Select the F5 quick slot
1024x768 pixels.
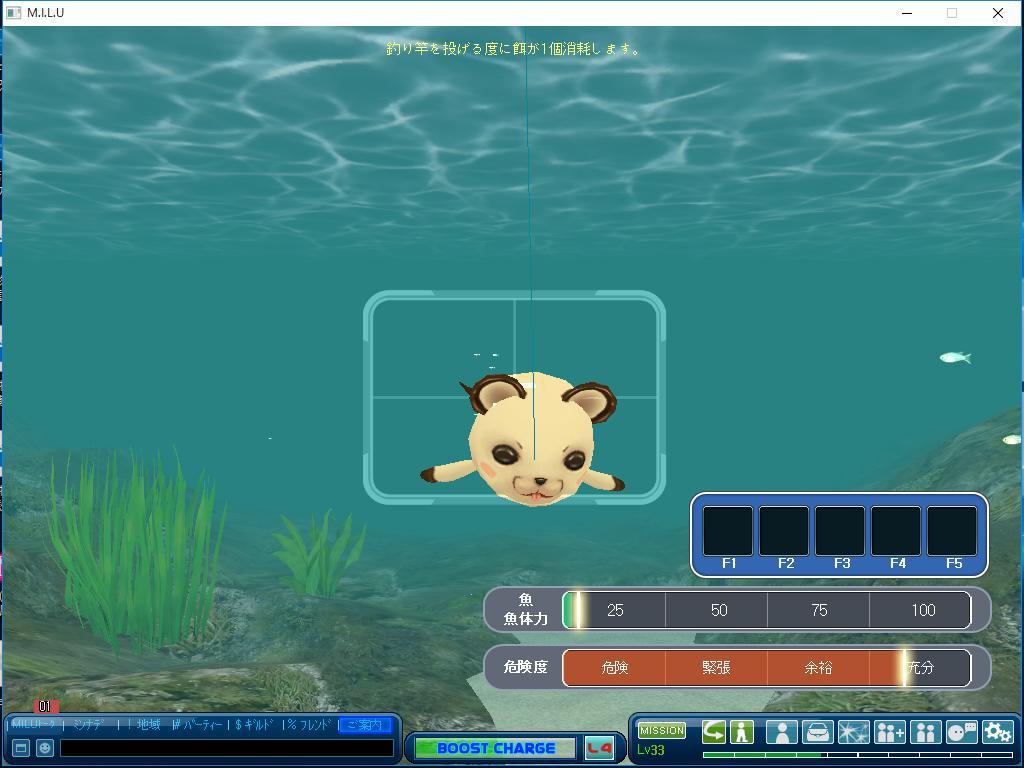(952, 531)
